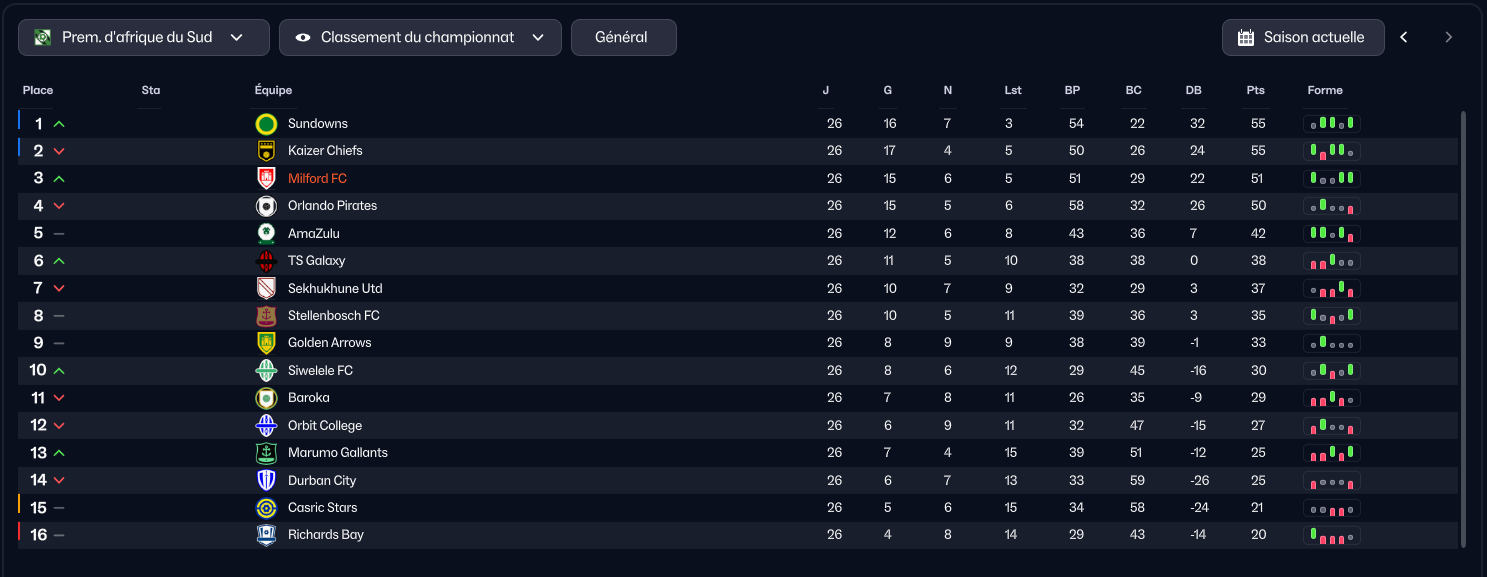Sort table by Équipe column header
The image size is (1487, 577).
[273, 90]
